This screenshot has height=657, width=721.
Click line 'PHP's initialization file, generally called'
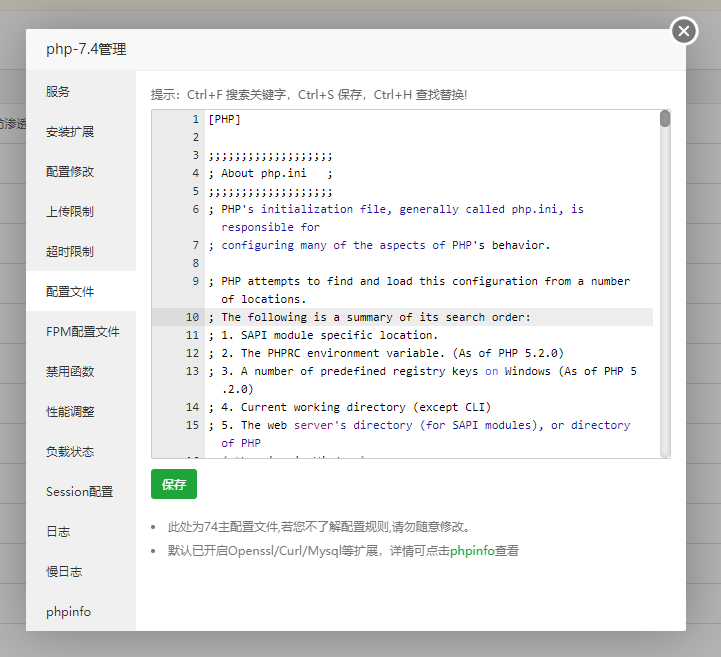tap(395, 218)
